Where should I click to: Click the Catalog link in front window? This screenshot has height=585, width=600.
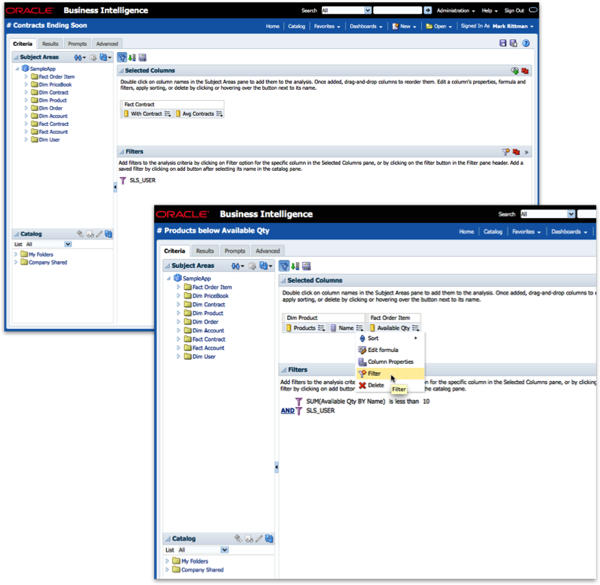pyautogui.click(x=492, y=231)
